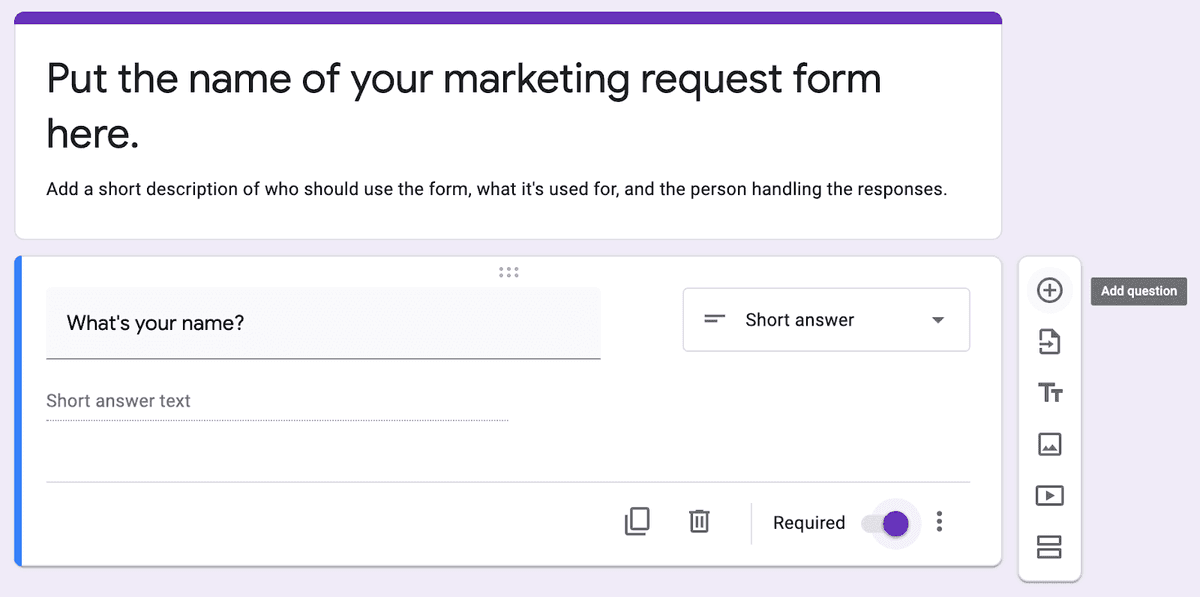Open more options for the question

tap(939, 521)
